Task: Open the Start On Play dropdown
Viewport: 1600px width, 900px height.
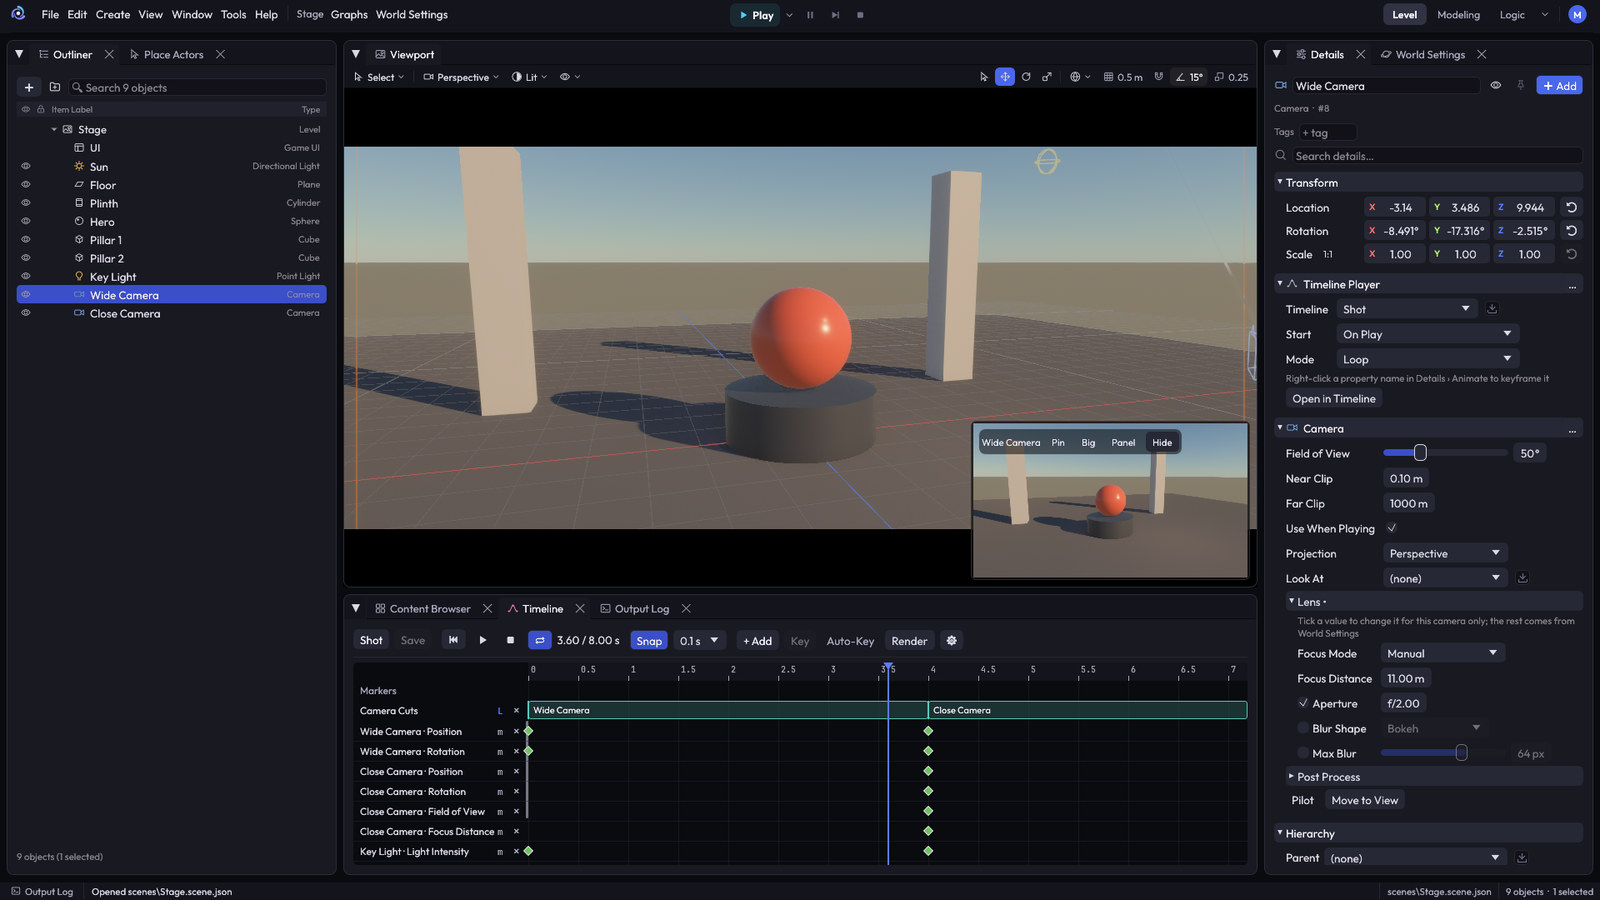Action: pyautogui.click(x=1427, y=334)
